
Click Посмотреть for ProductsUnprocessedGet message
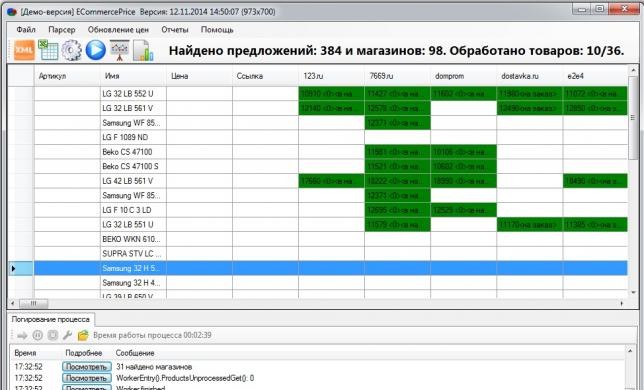pos(87,378)
